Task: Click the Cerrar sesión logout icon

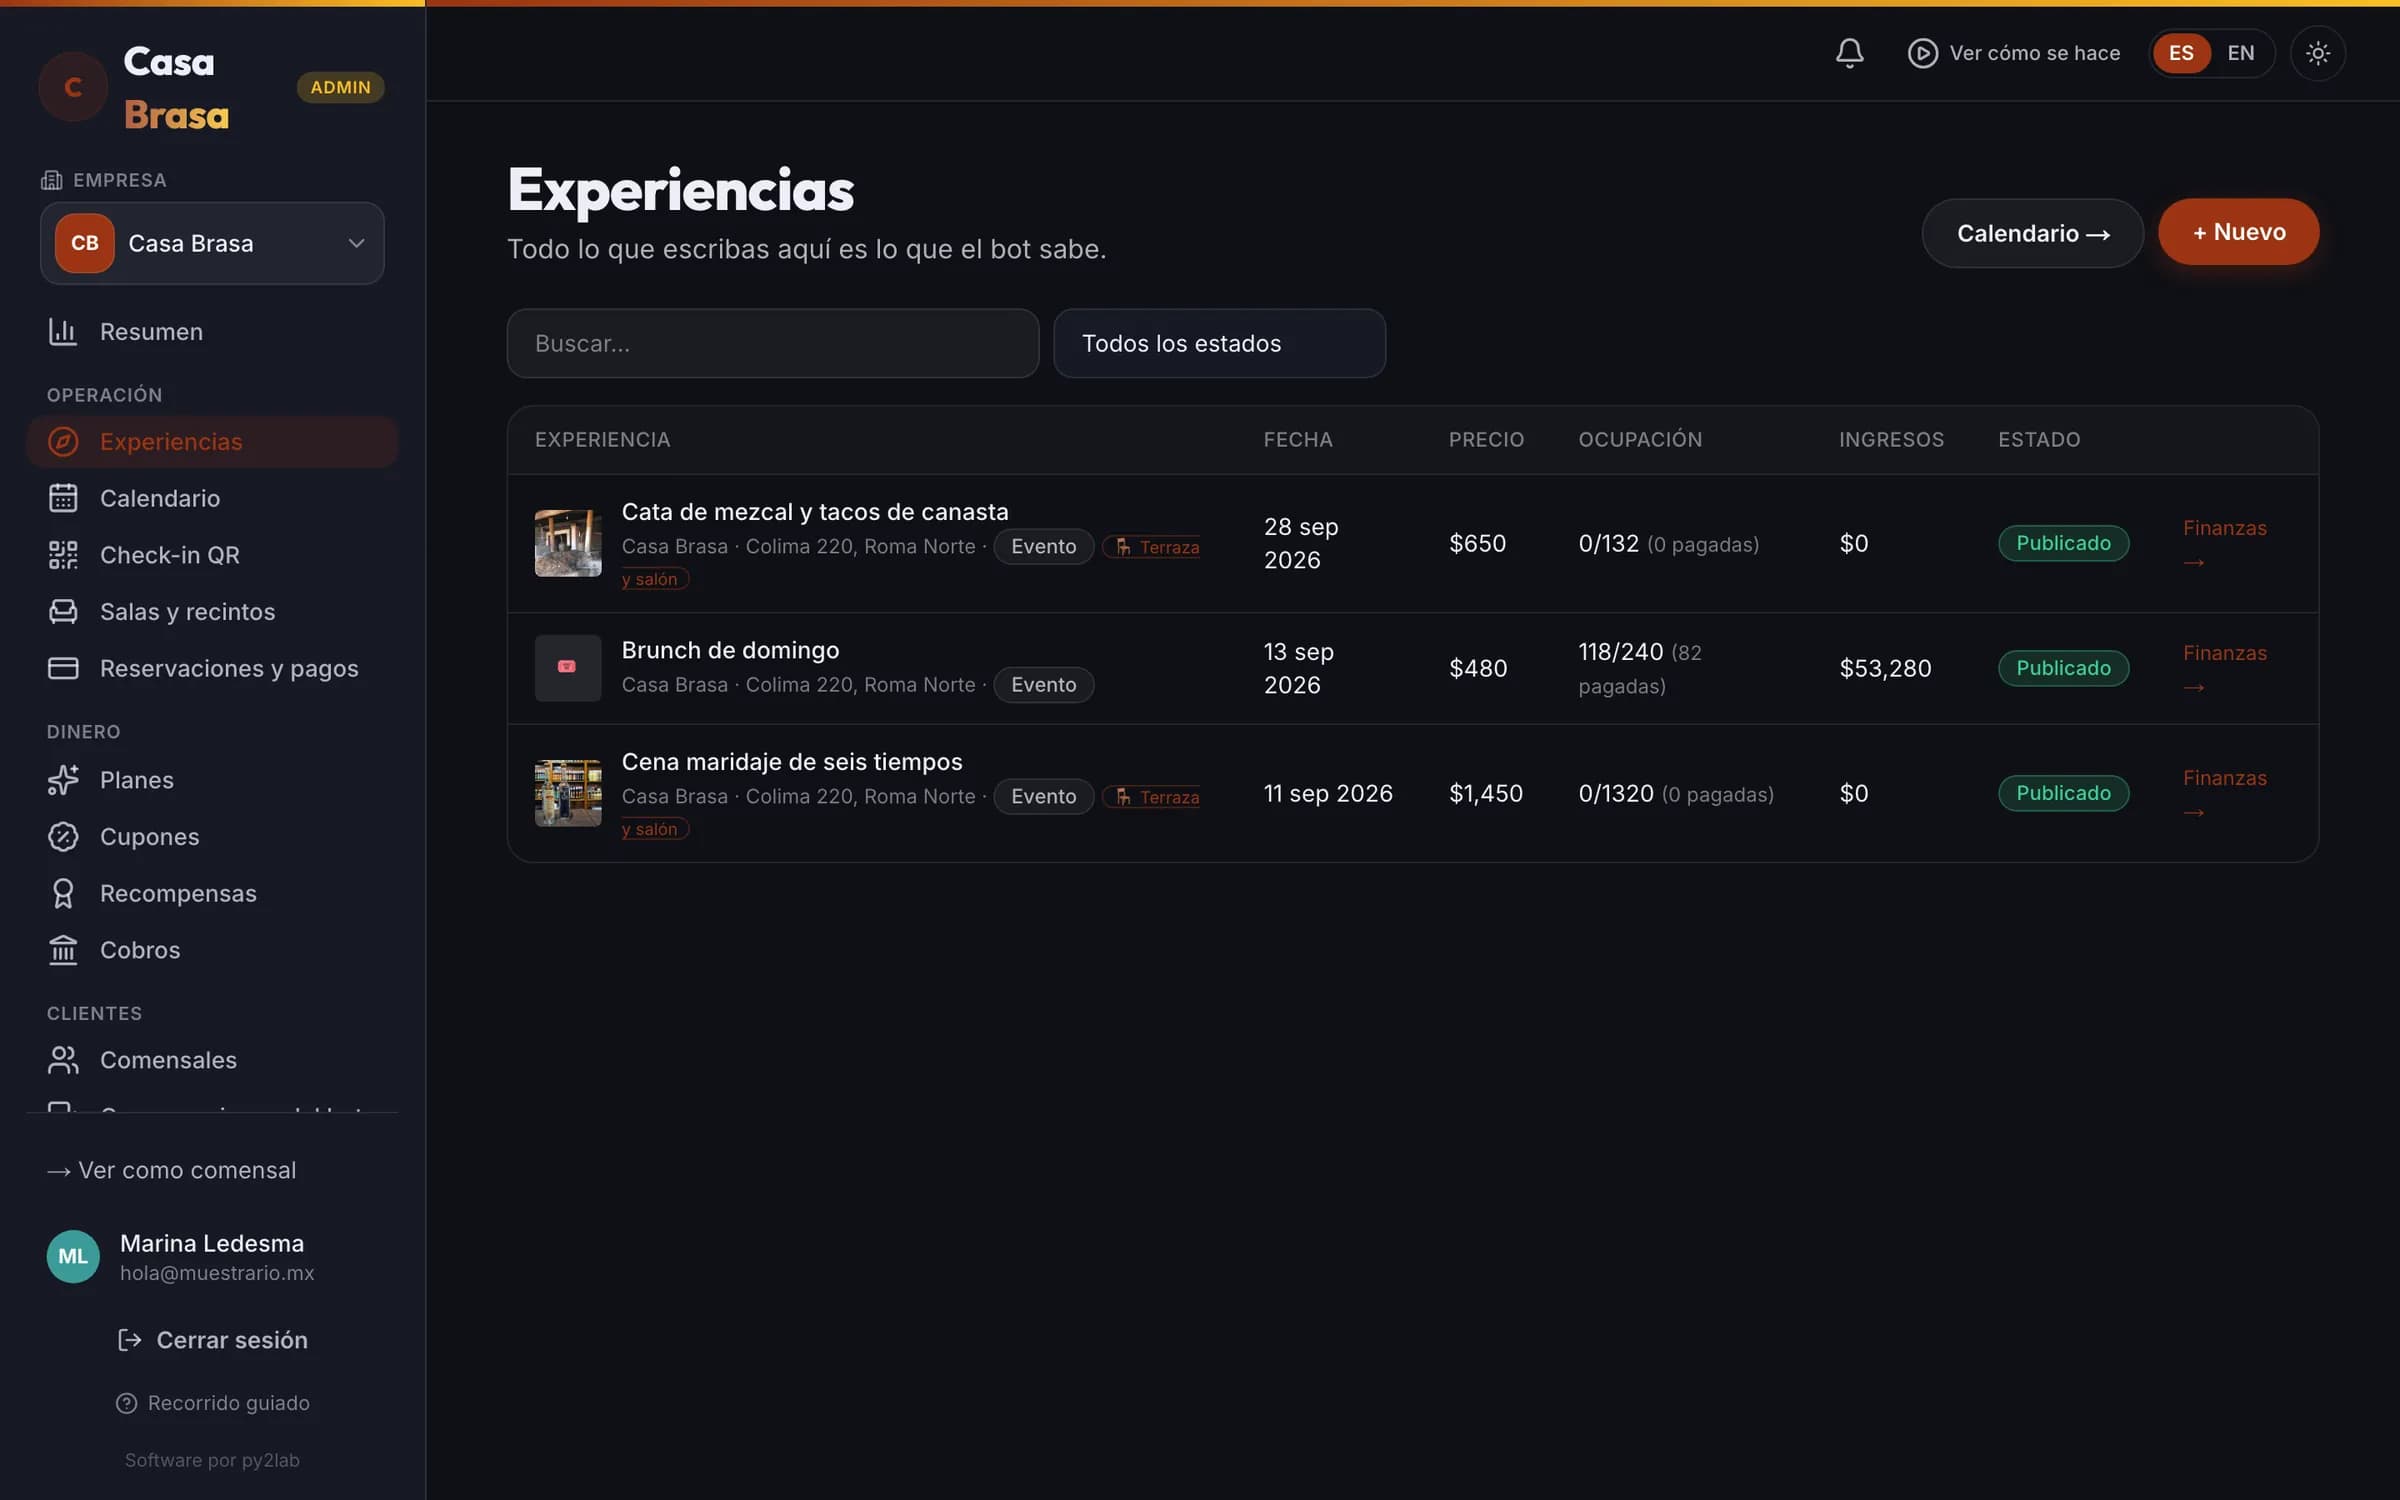Action: (x=129, y=1340)
